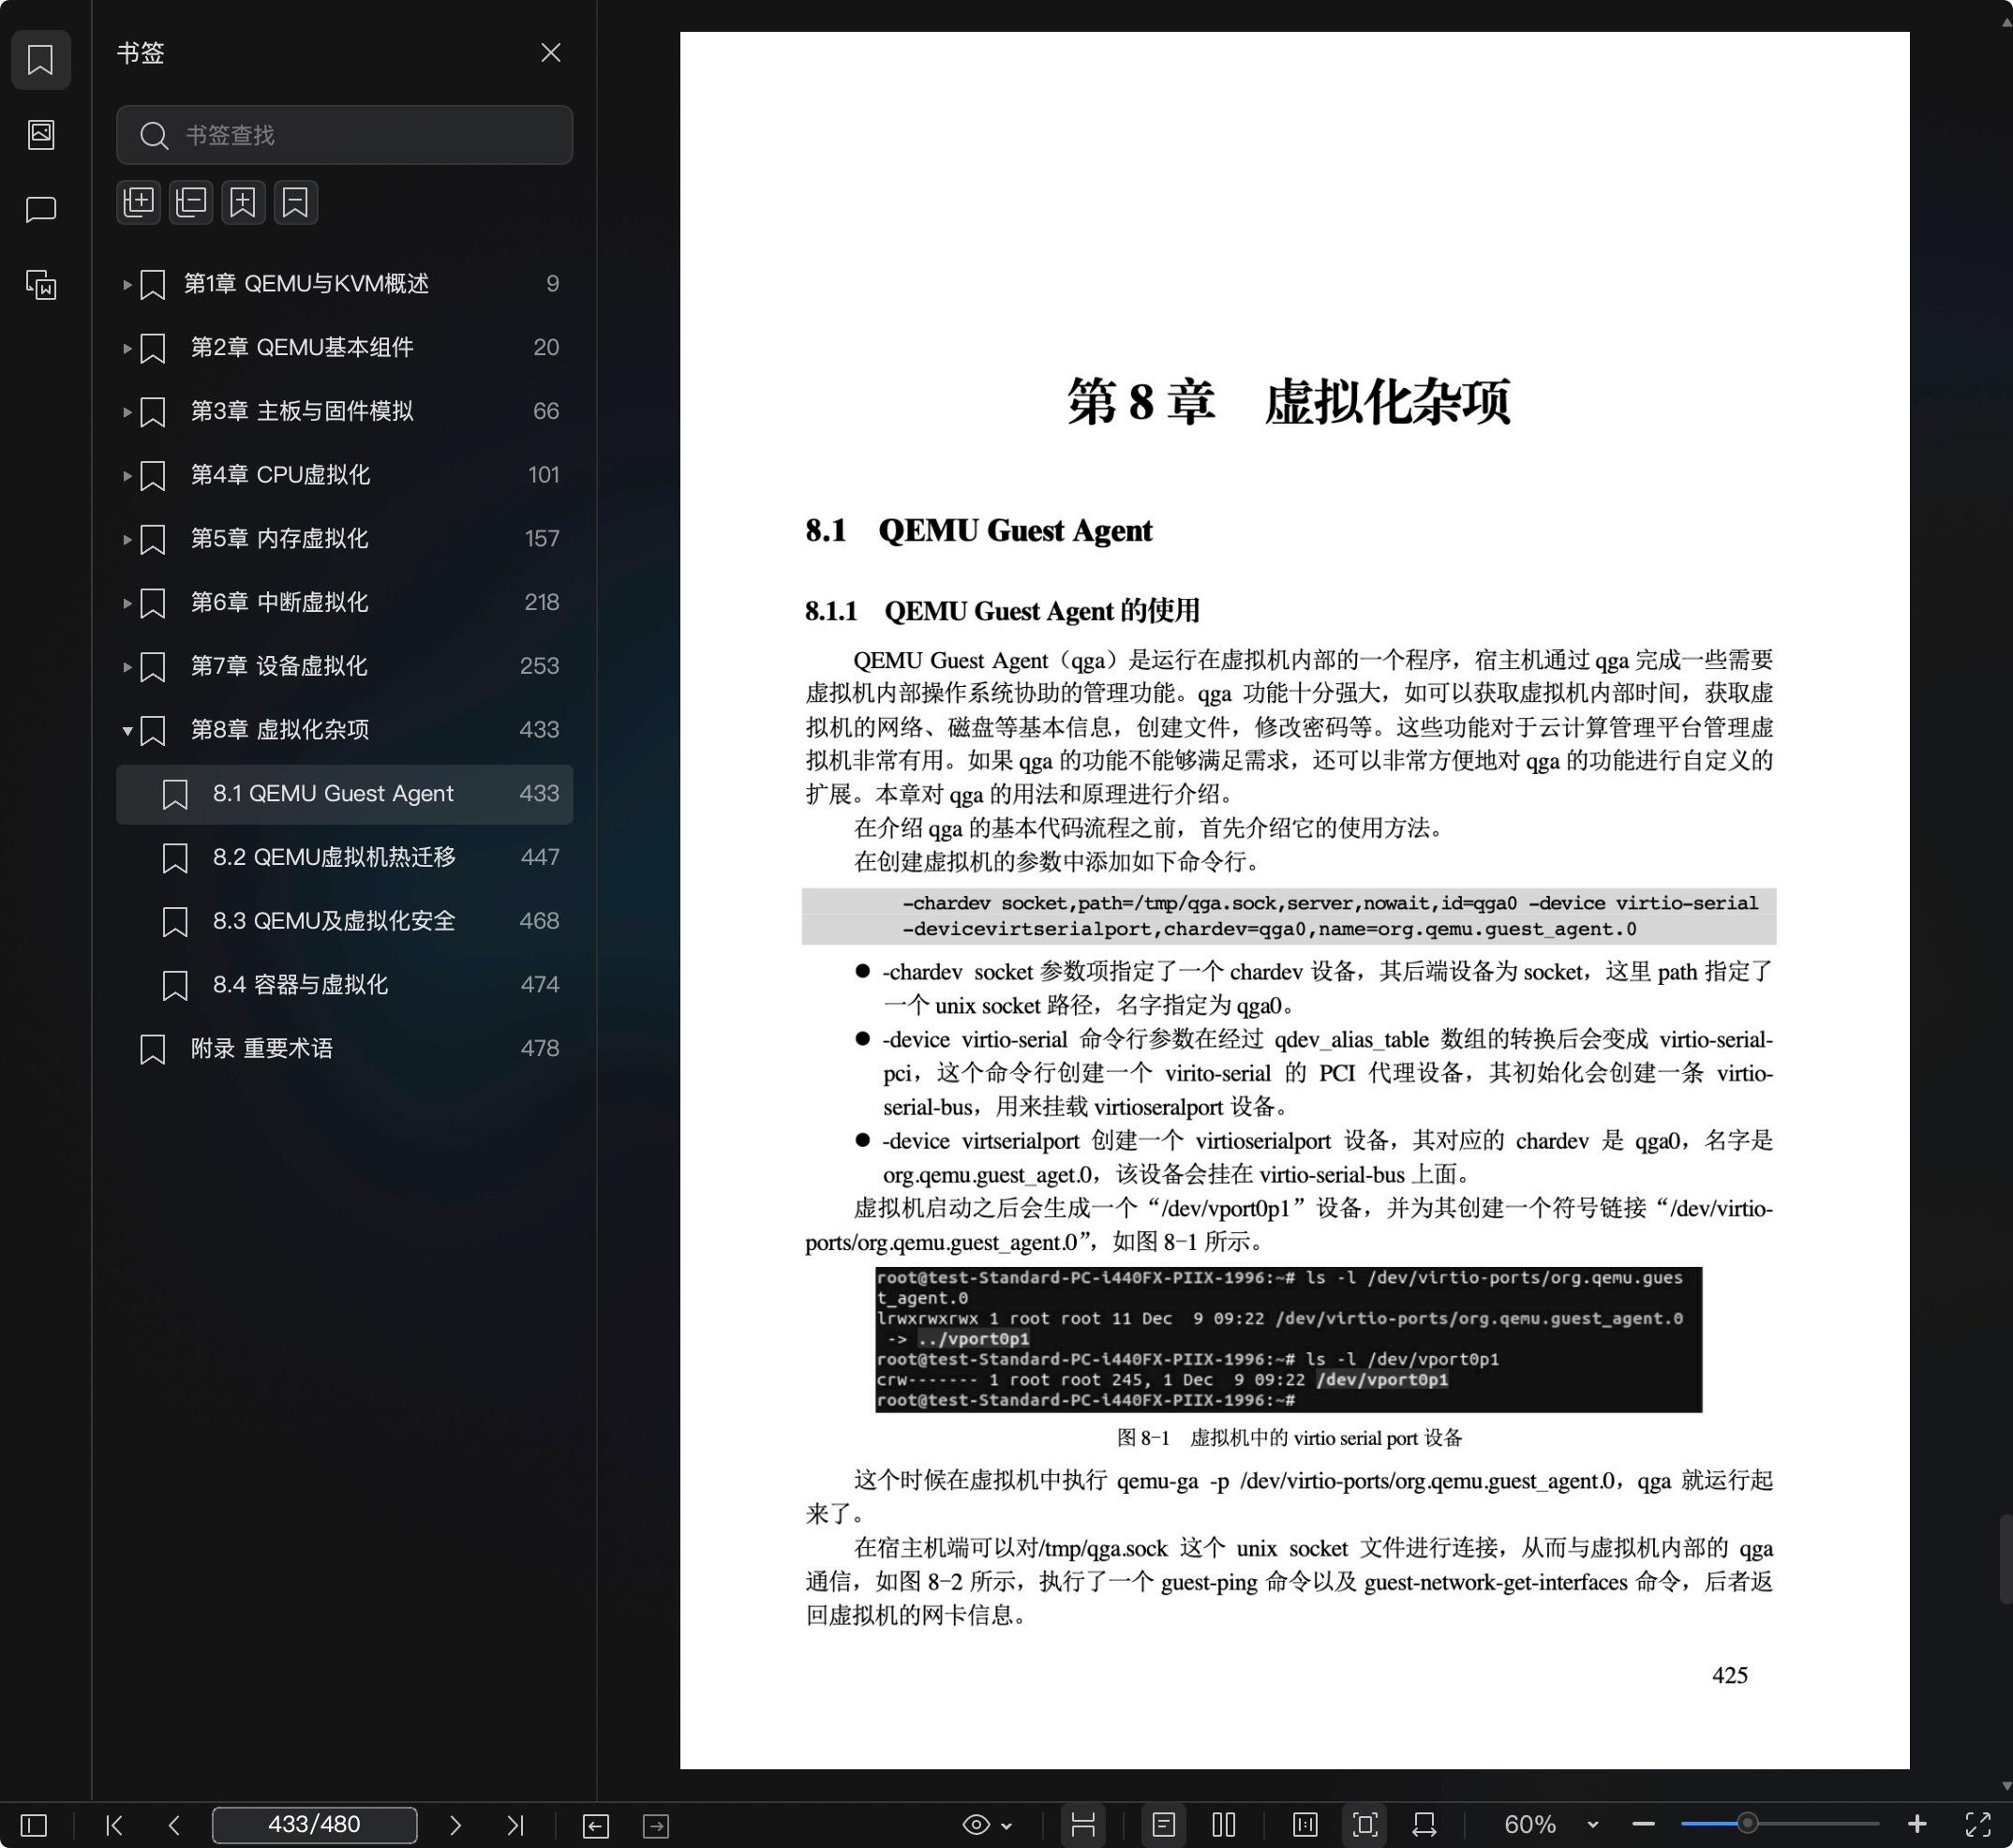Expand the 第3章 主板与固件模拟 bookmark
The height and width of the screenshot is (1848, 2013).
point(127,412)
